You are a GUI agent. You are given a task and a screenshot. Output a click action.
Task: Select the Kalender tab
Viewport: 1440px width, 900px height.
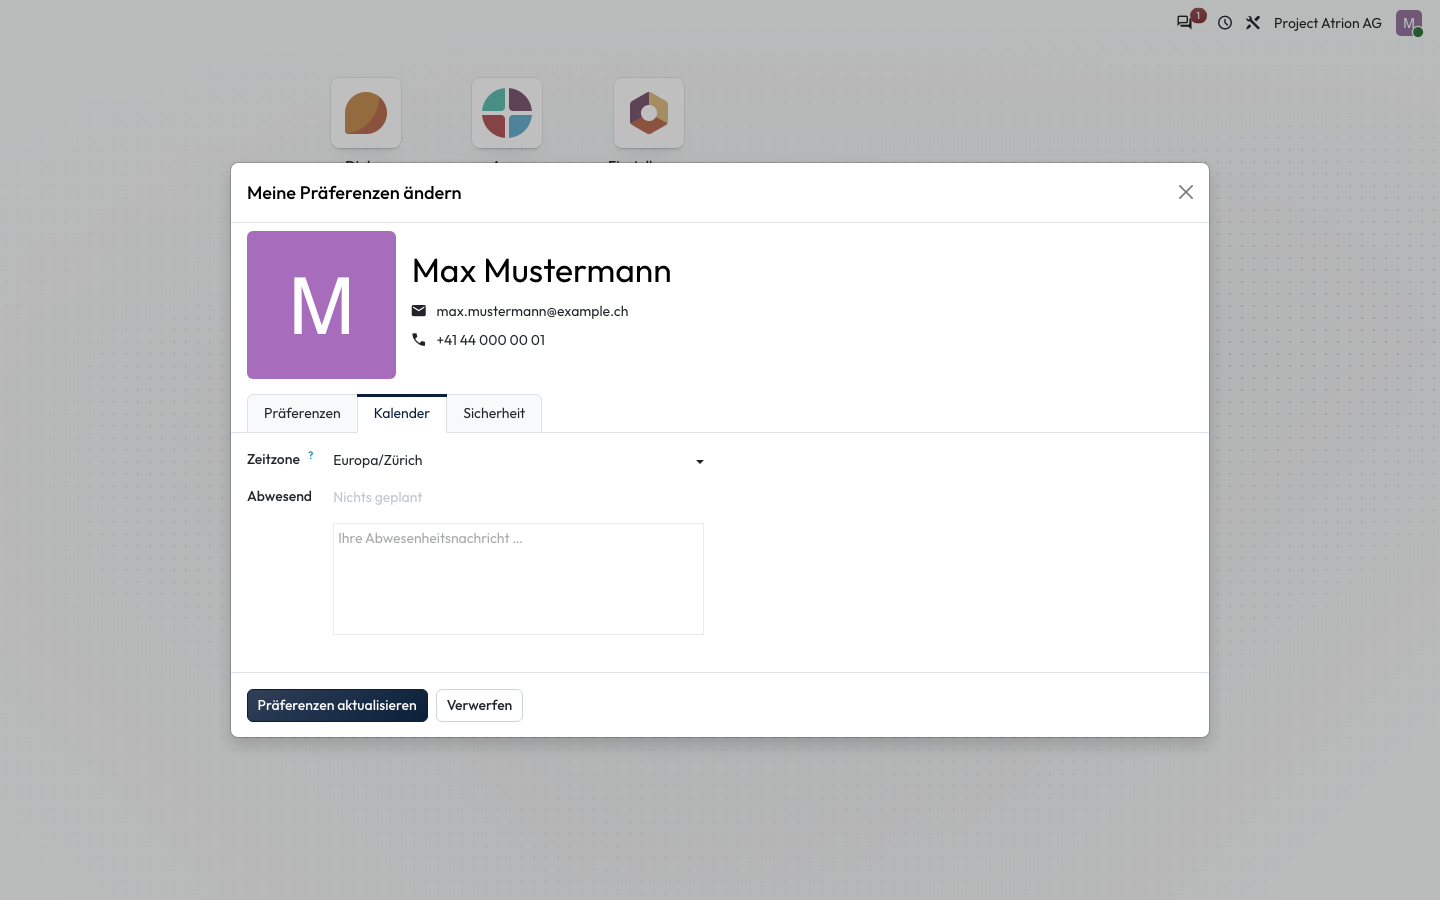[x=402, y=413]
